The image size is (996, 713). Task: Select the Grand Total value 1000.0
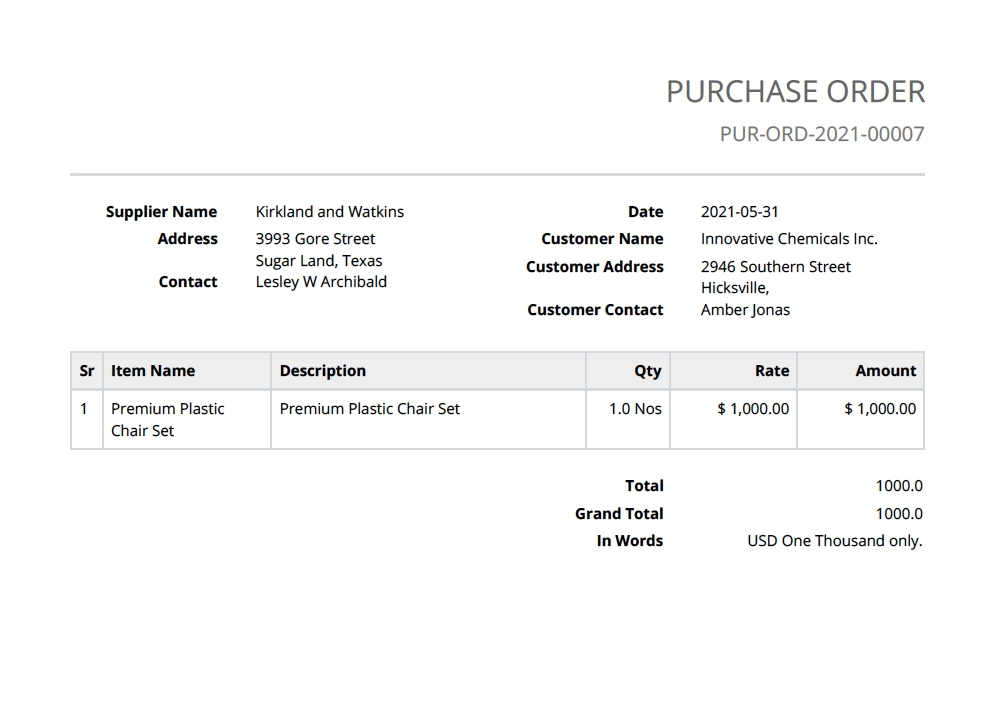click(x=899, y=514)
